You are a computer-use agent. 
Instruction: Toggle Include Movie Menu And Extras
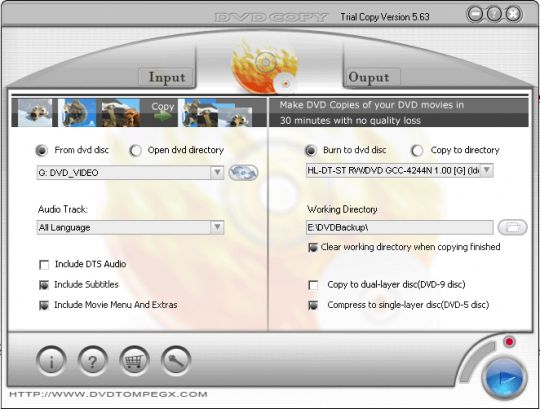pyautogui.click(x=44, y=305)
